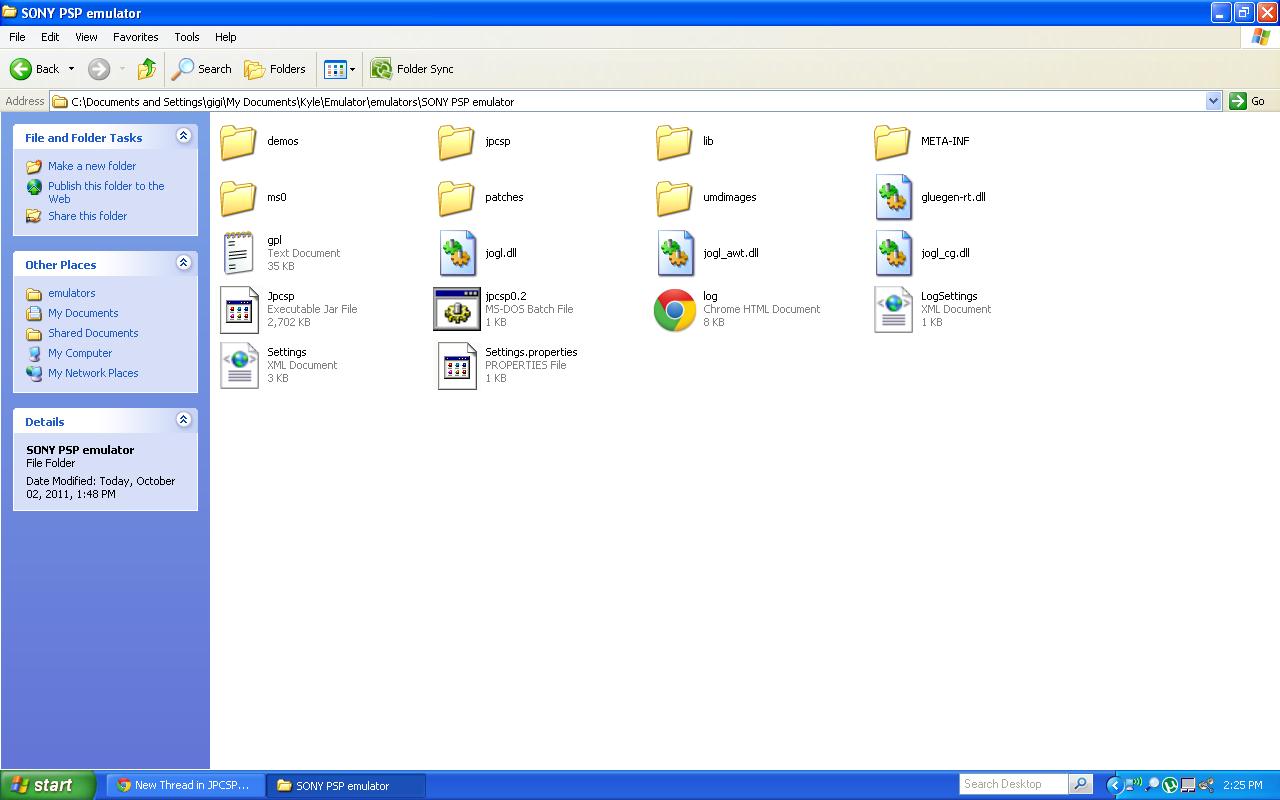Viewport: 1280px width, 800px height.
Task: Collapse the File and Folder Tasks panel
Action: (x=183, y=136)
